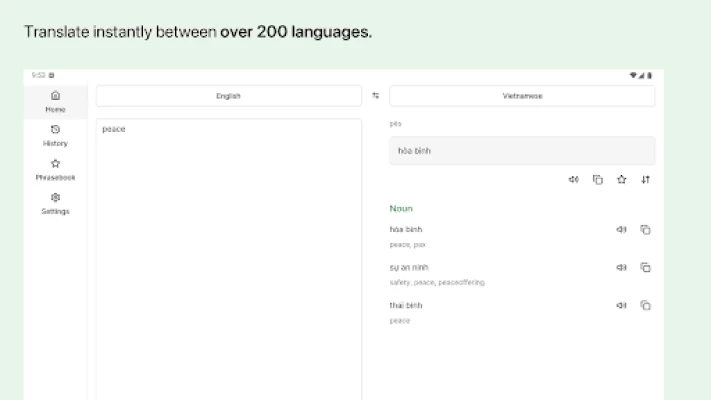Click the reverse translation arrows icon
Viewport: 711px width, 400px height.
click(x=645, y=180)
